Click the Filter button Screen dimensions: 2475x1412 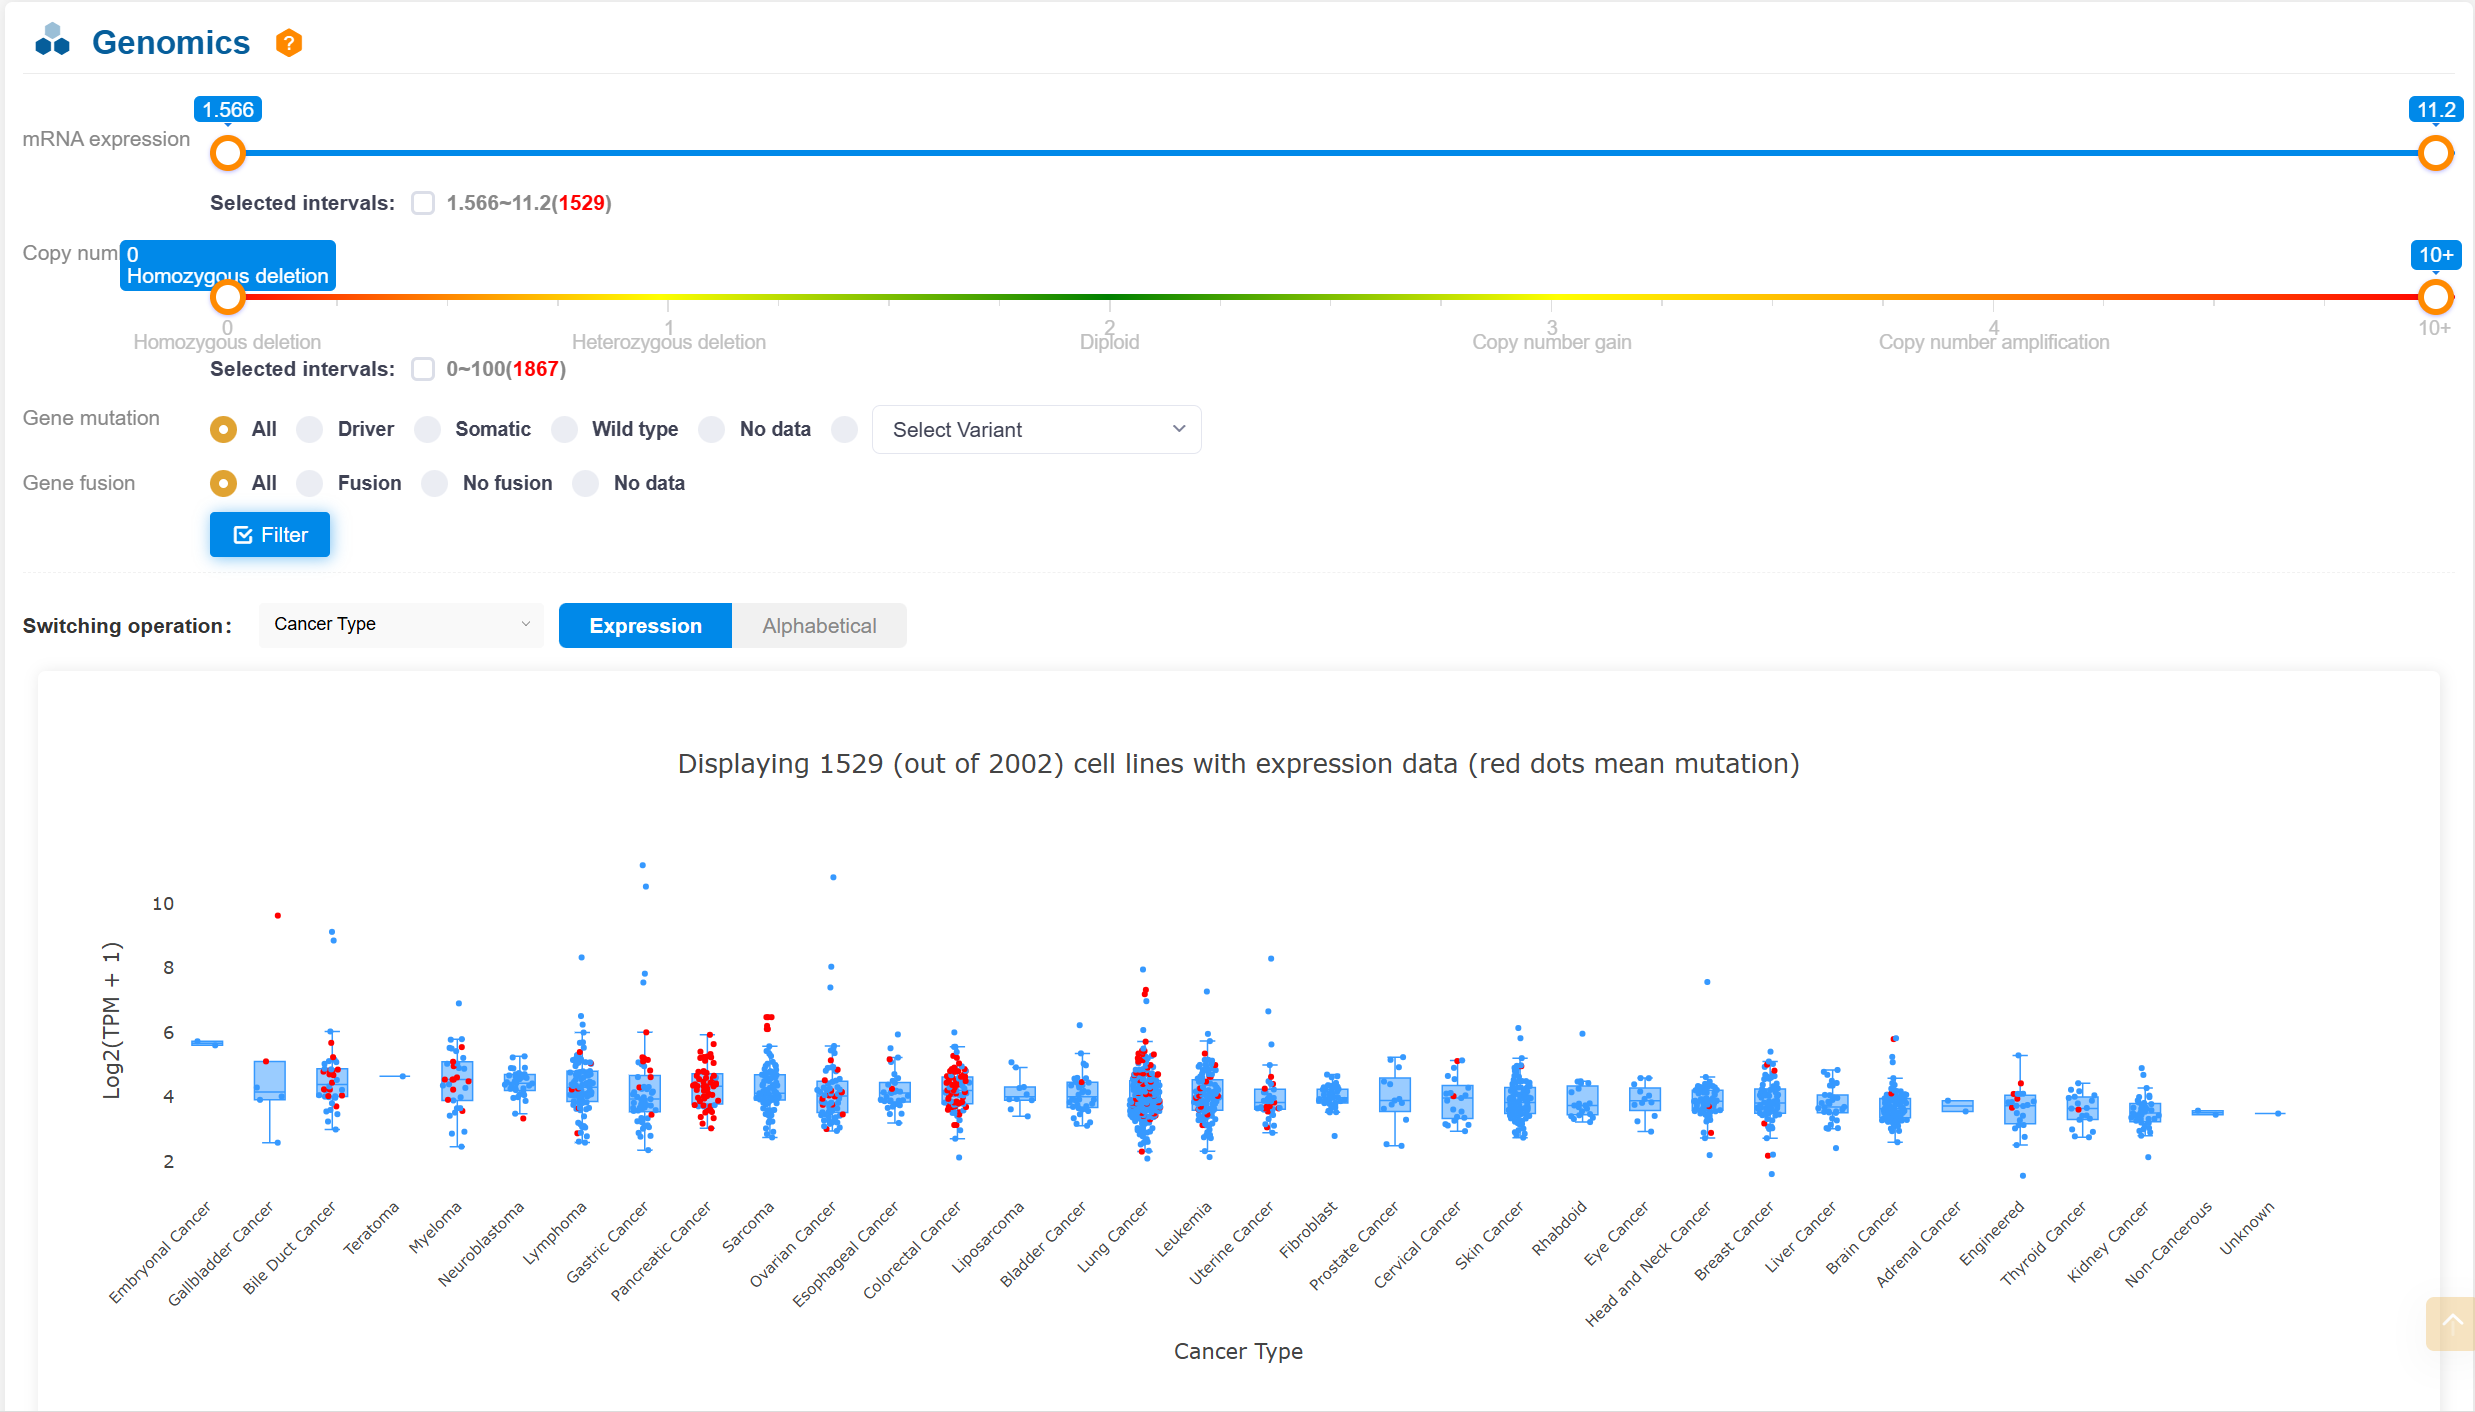click(x=270, y=535)
